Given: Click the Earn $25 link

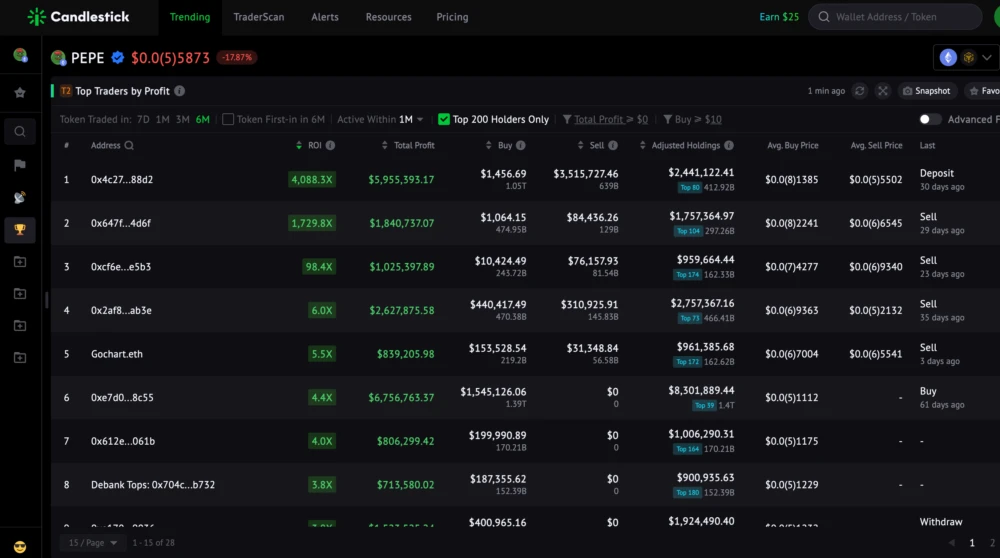Looking at the screenshot, I should point(779,17).
